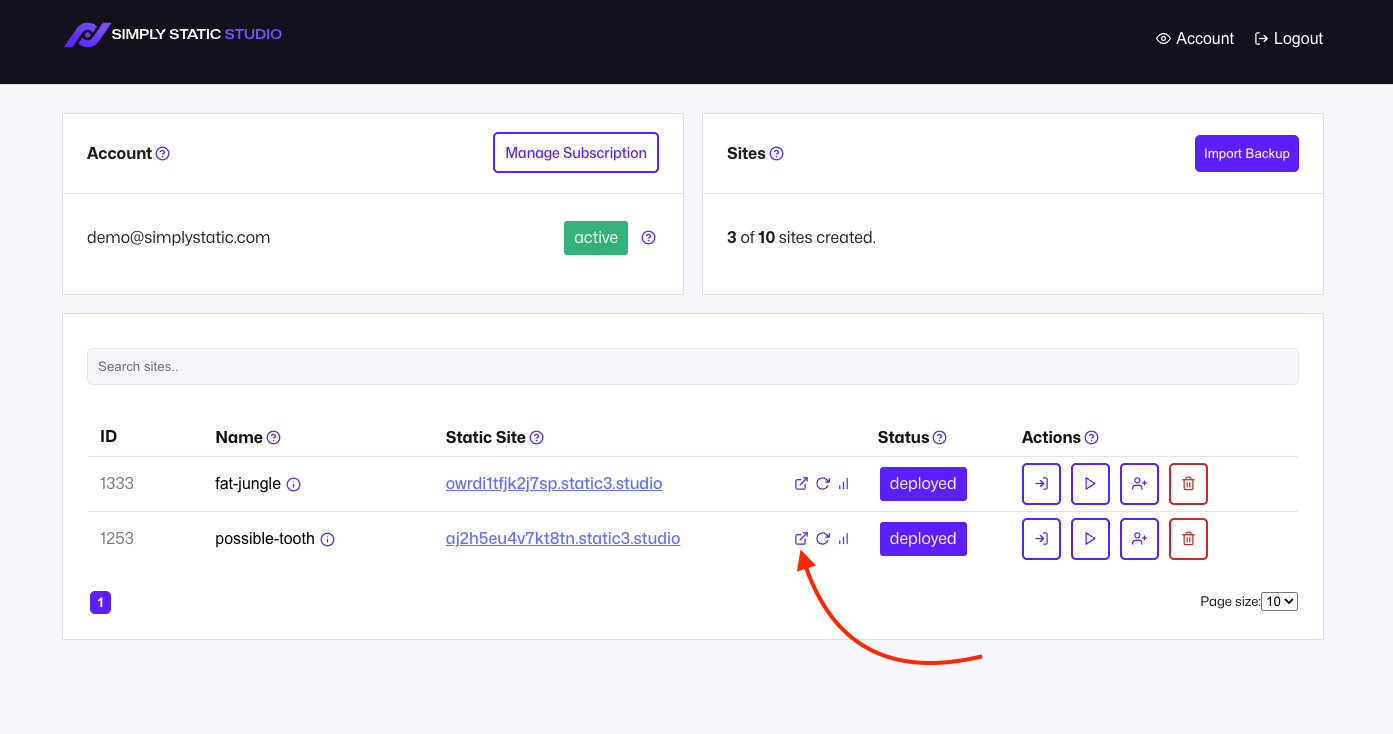Open the Account page in header

1195,39
